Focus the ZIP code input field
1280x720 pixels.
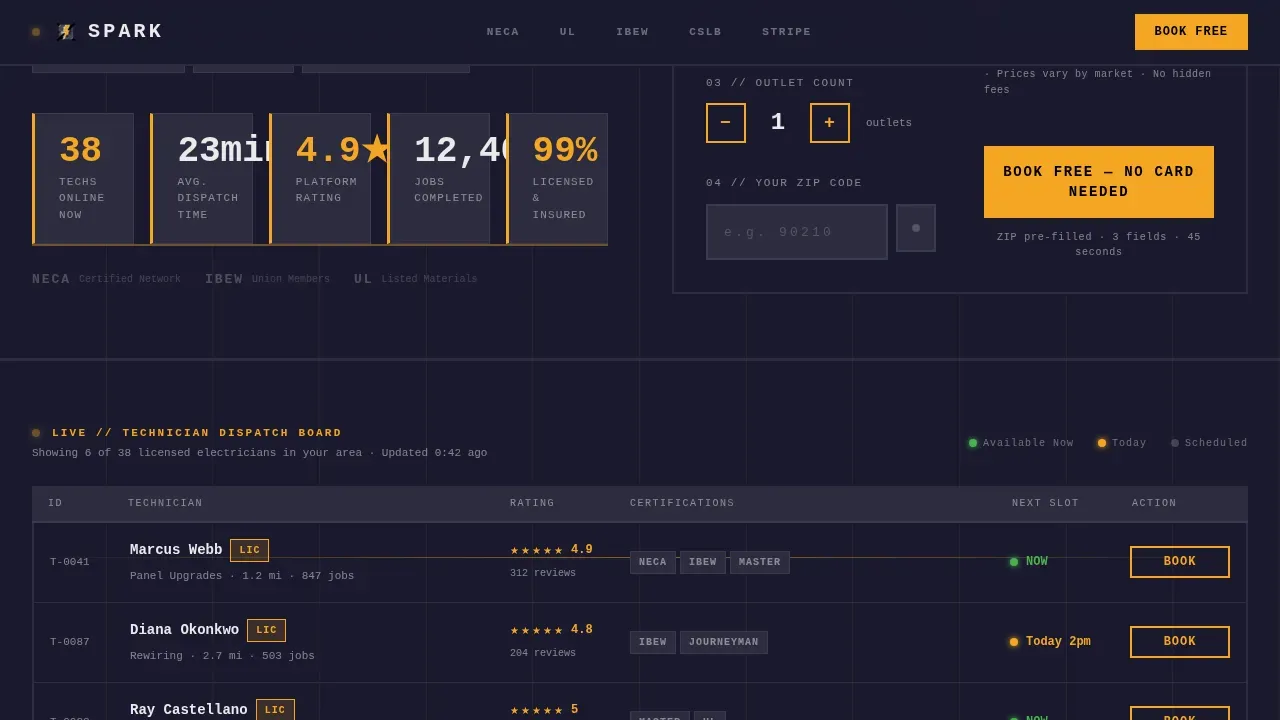797,232
